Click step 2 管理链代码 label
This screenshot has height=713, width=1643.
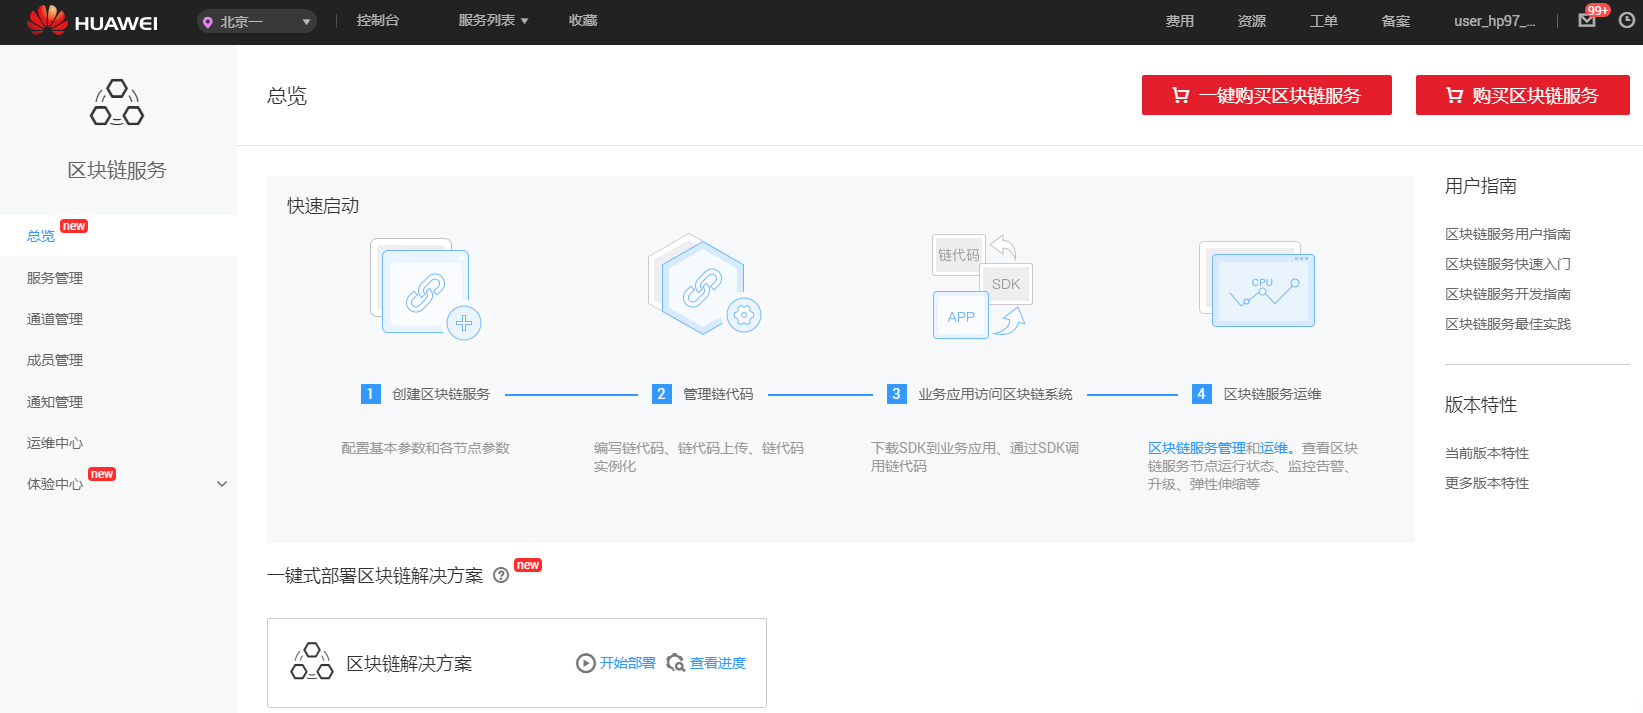pyautogui.click(x=718, y=394)
